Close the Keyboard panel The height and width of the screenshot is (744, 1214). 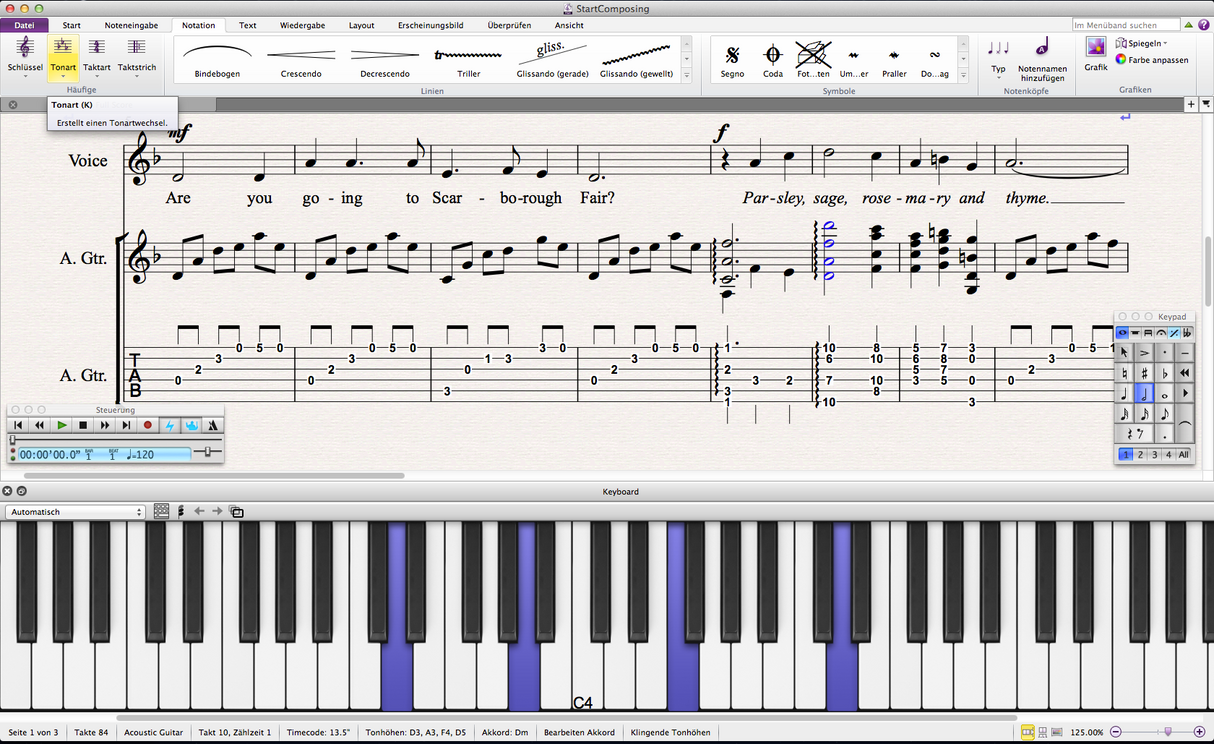(7, 491)
